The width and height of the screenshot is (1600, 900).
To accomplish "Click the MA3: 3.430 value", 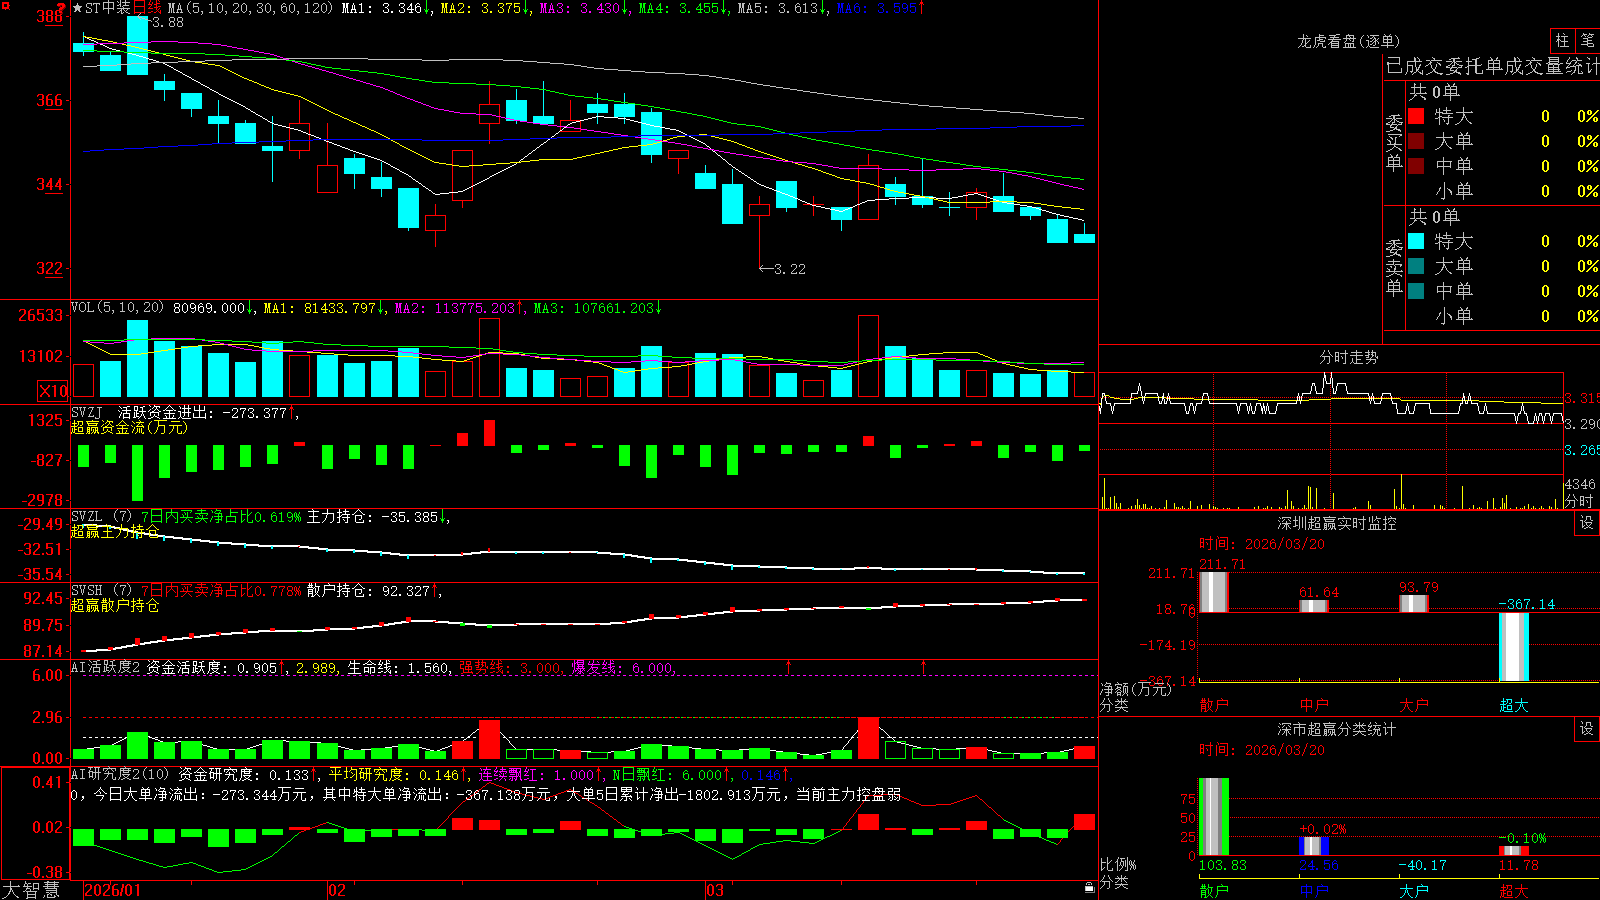I will [x=584, y=8].
